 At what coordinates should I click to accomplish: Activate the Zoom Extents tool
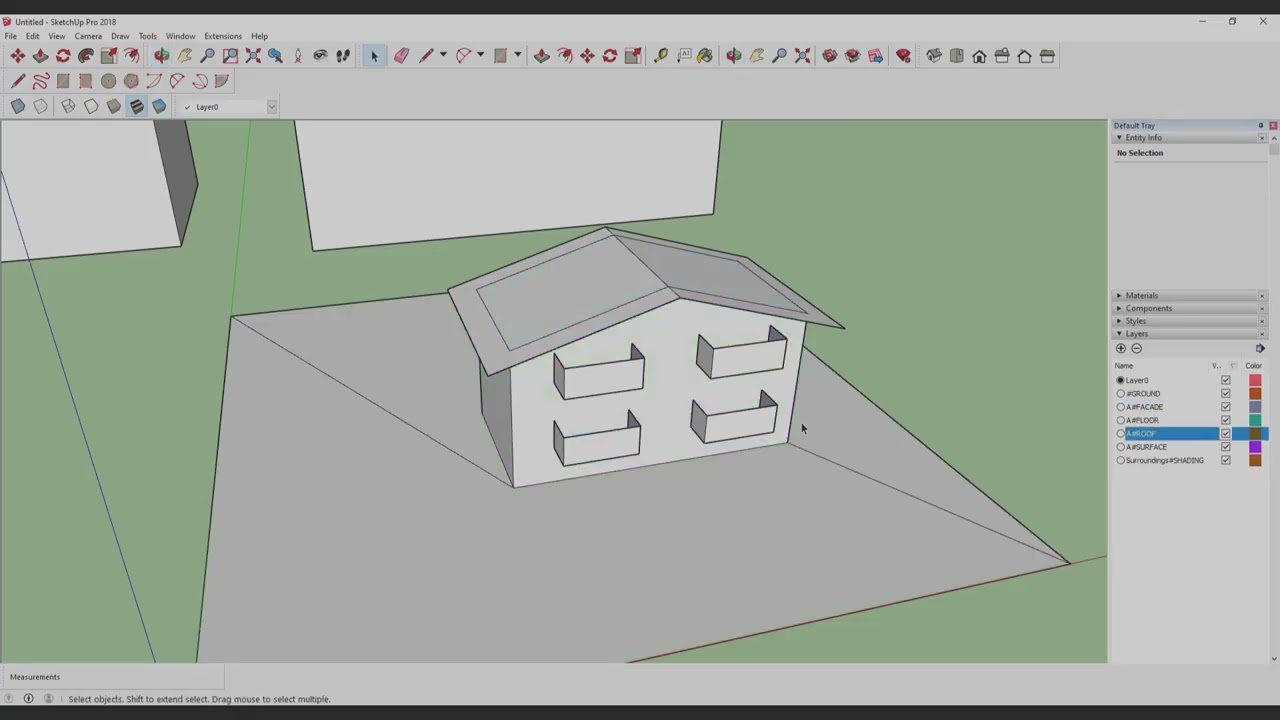click(253, 56)
